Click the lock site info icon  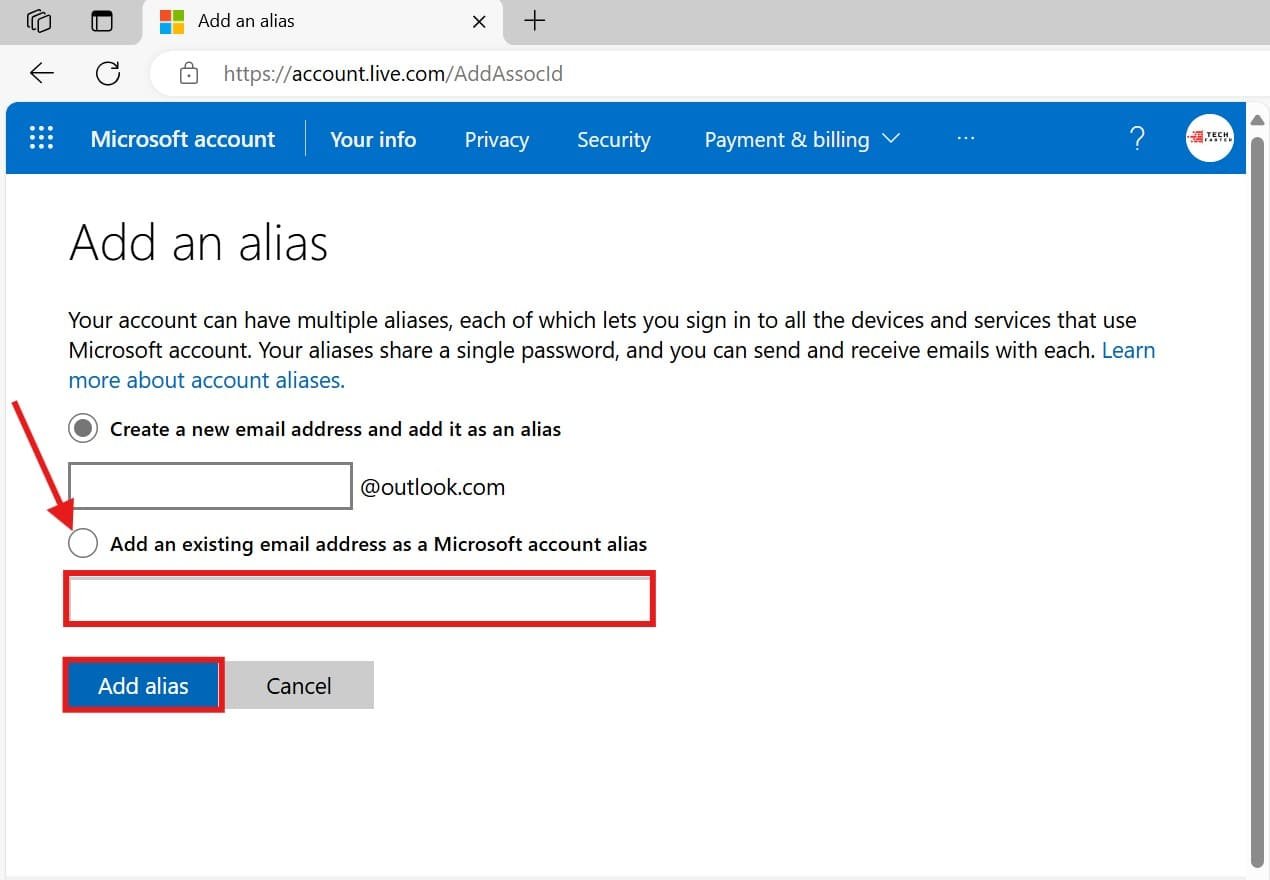point(188,74)
